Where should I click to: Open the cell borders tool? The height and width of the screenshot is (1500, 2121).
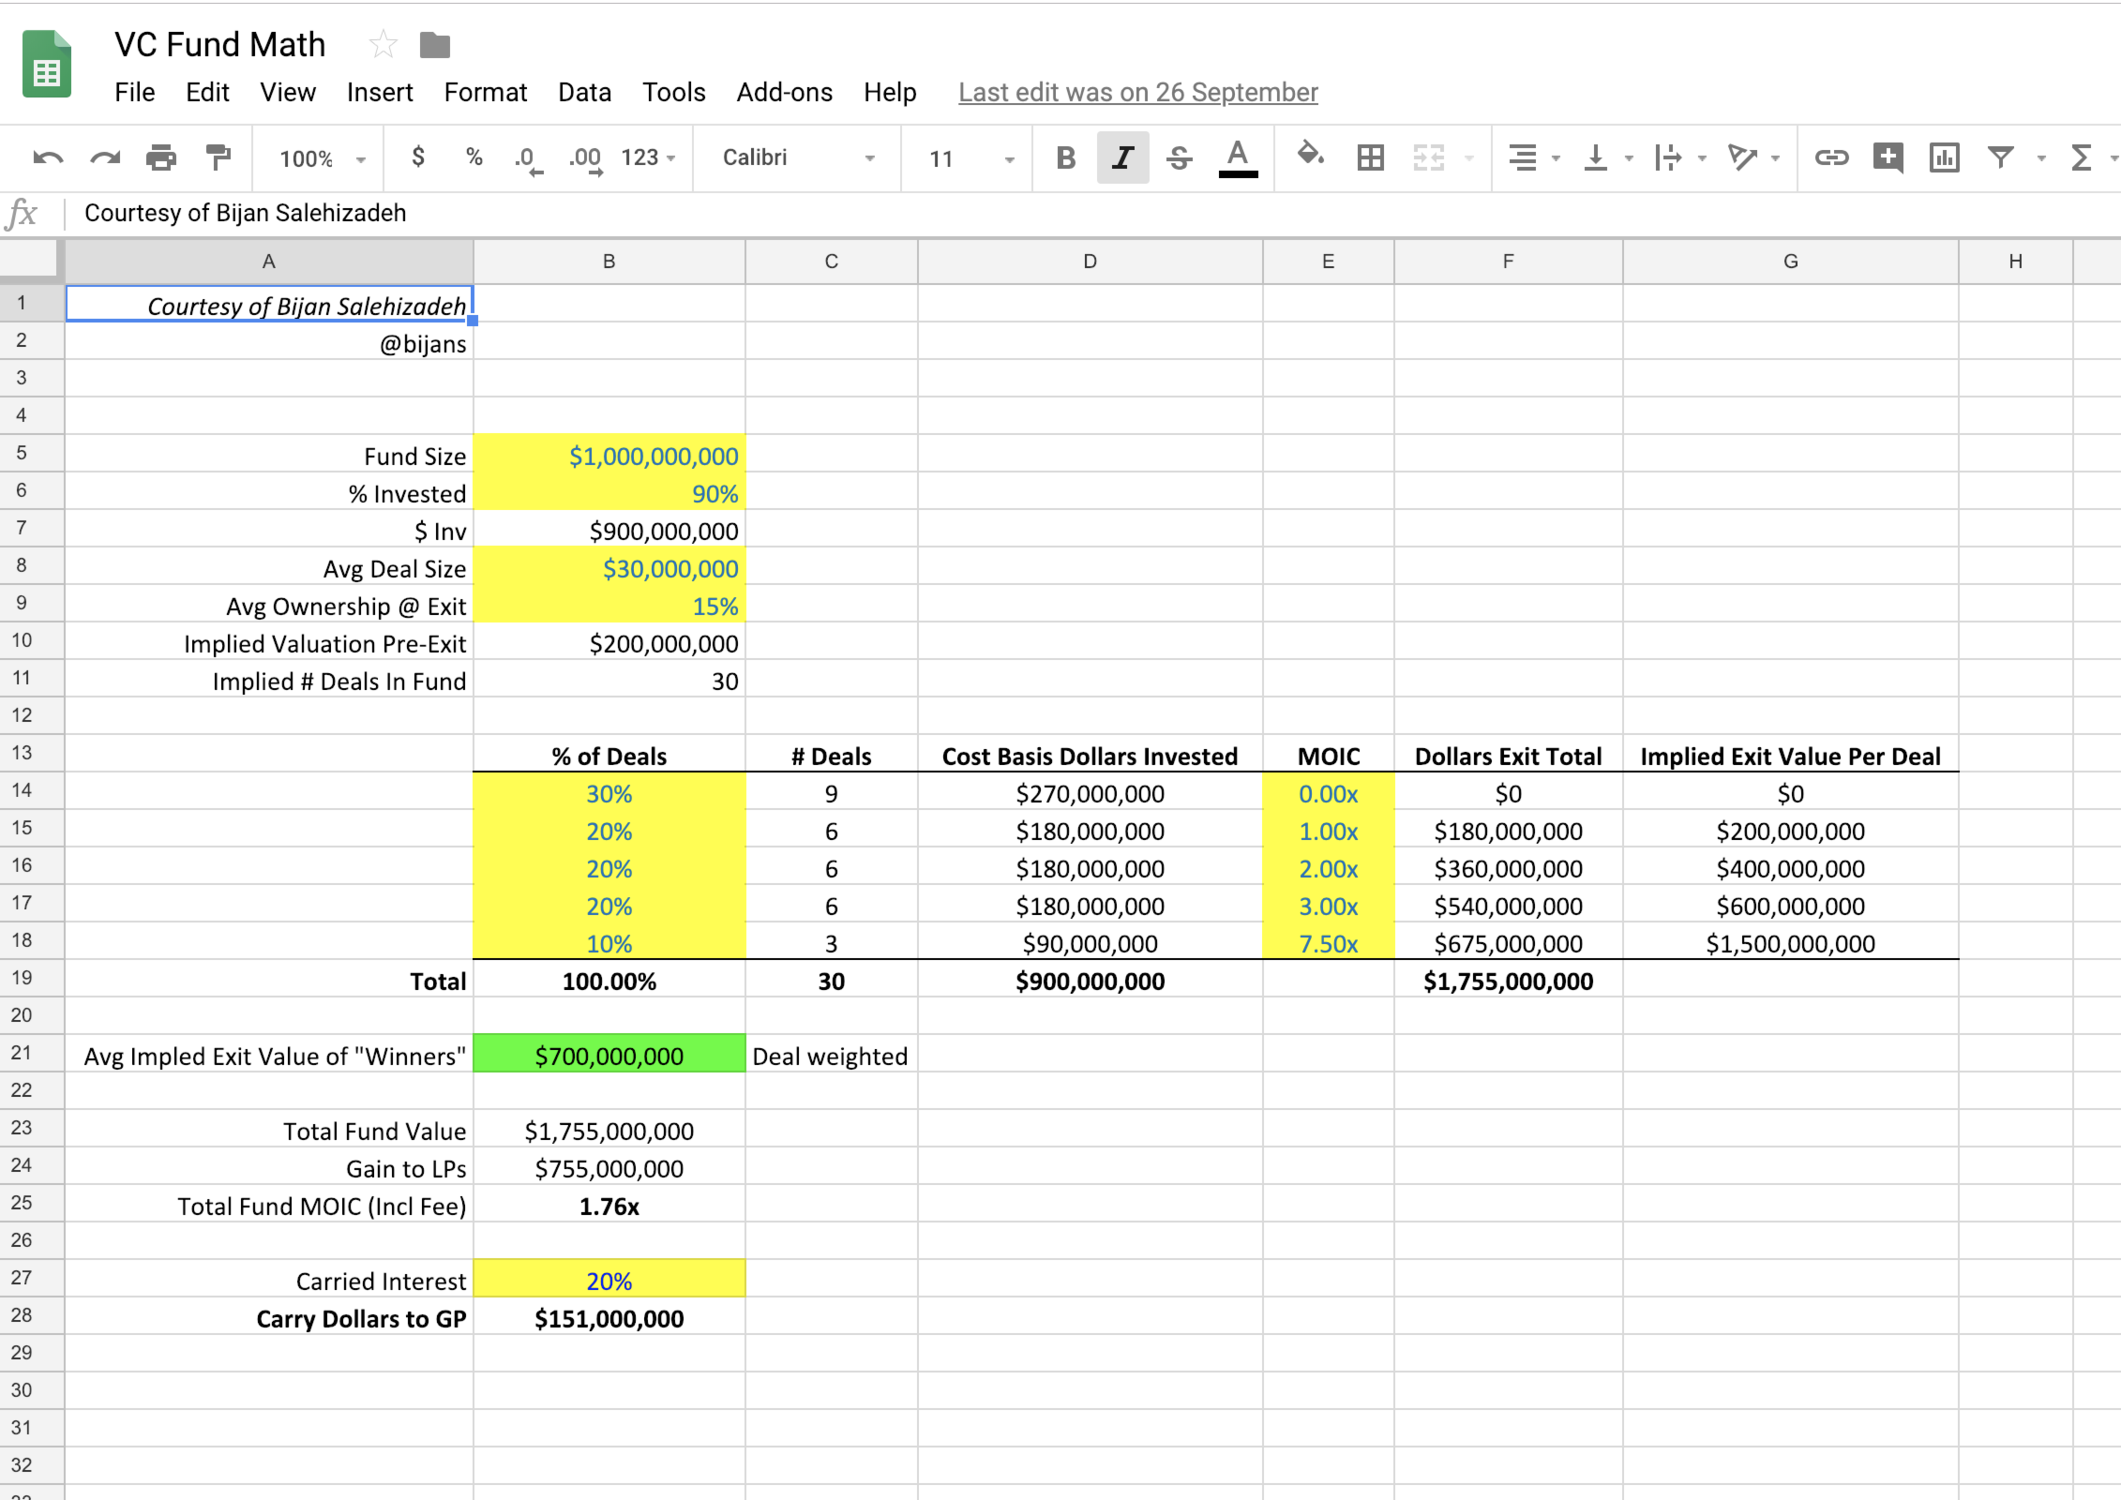1370,158
